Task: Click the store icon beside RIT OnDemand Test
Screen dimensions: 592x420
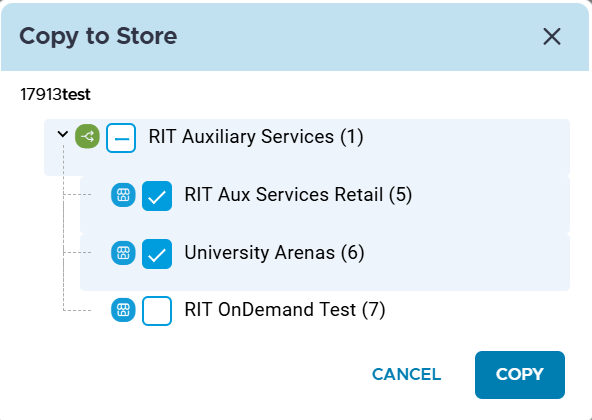Action: 123,310
